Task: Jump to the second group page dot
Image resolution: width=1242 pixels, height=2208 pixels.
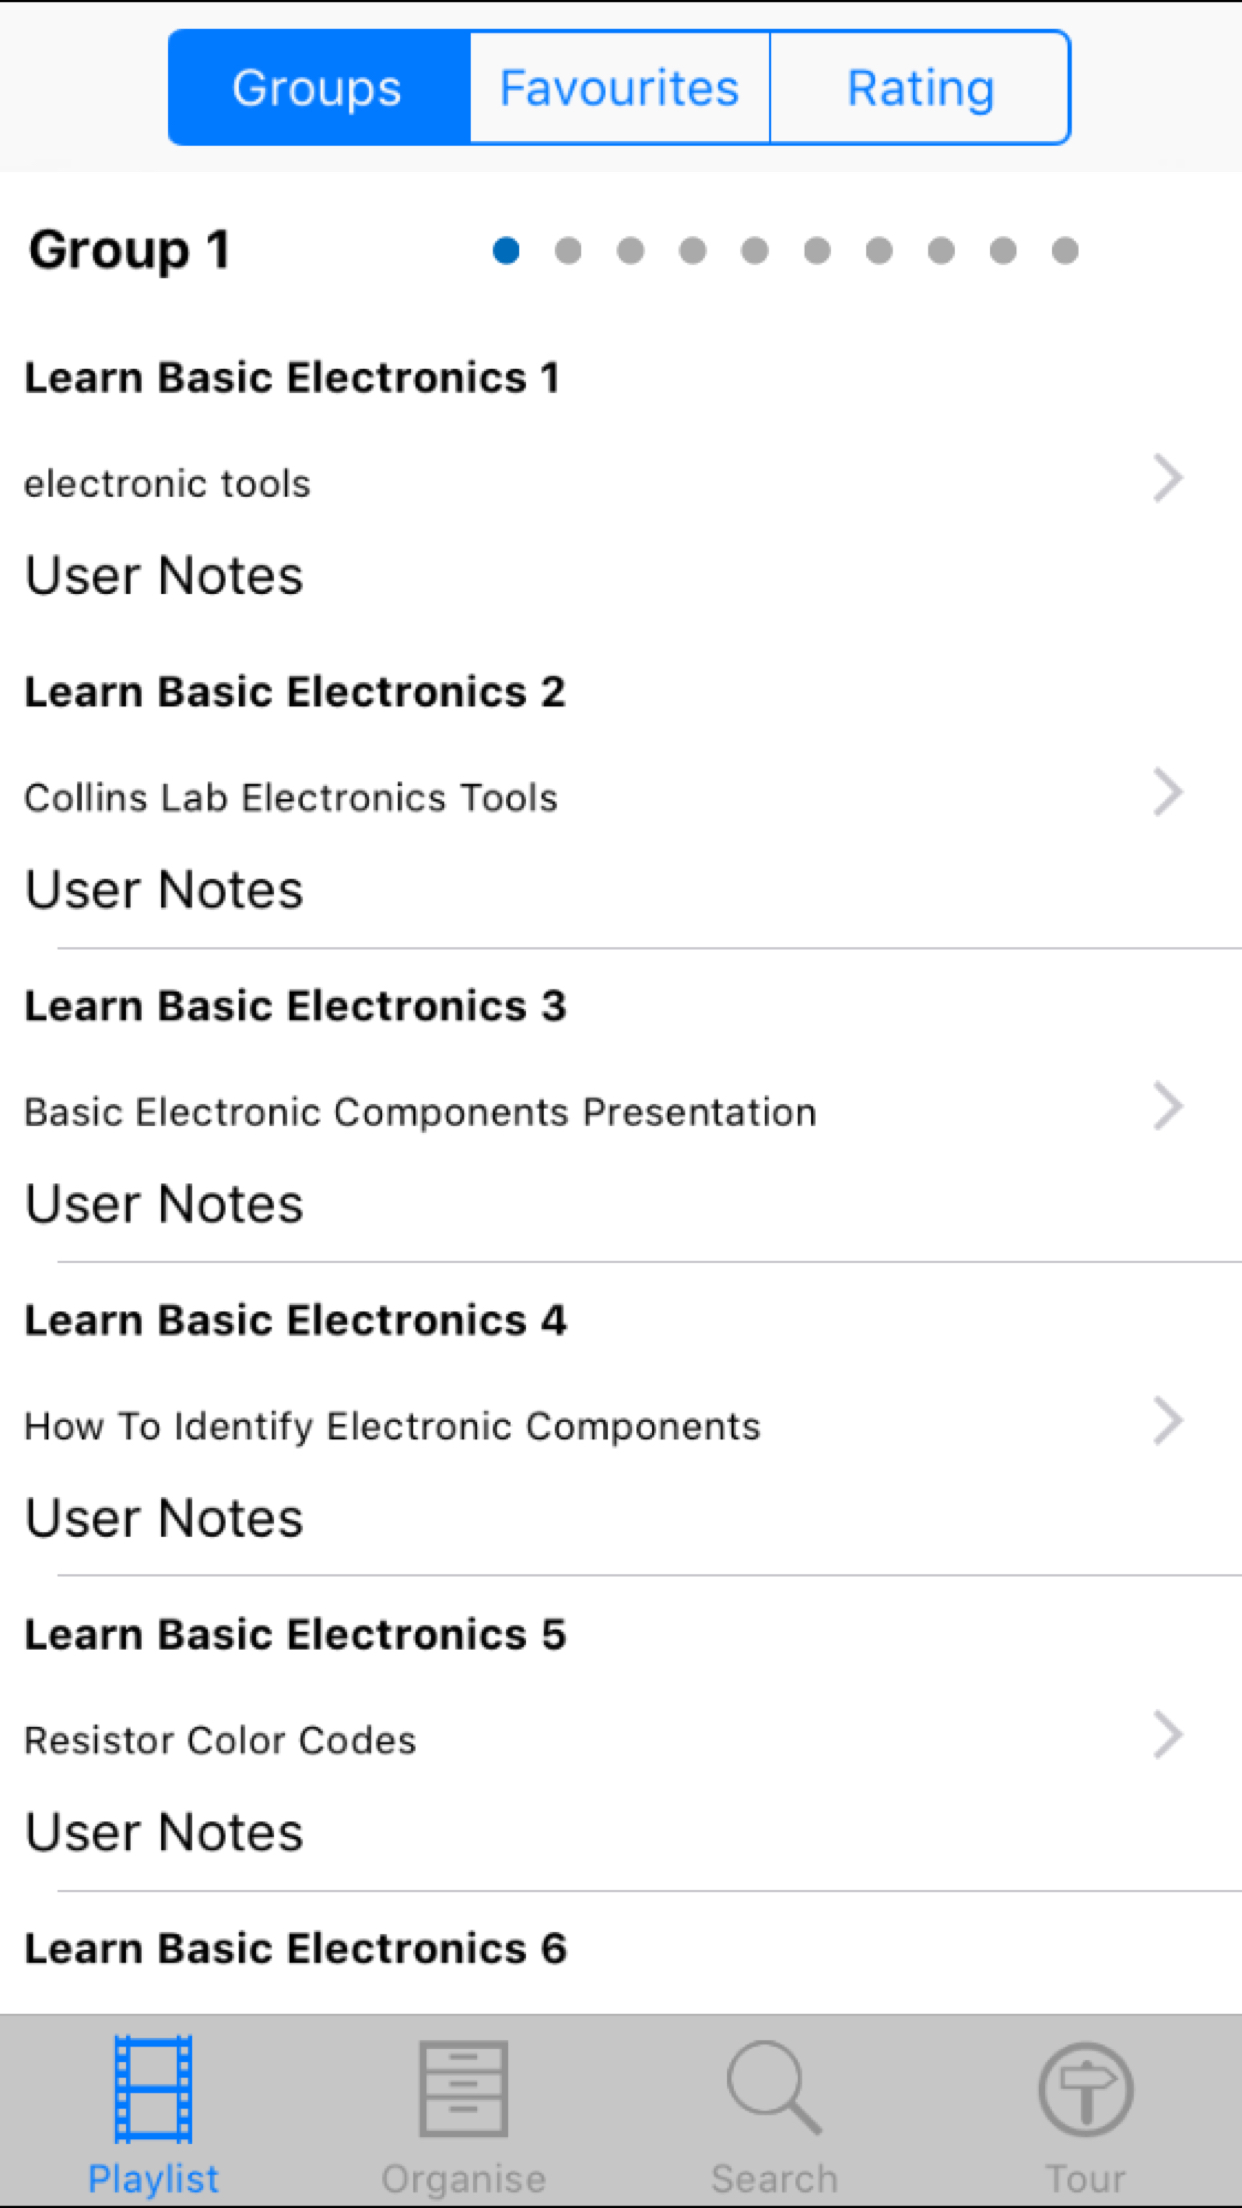Action: point(568,250)
